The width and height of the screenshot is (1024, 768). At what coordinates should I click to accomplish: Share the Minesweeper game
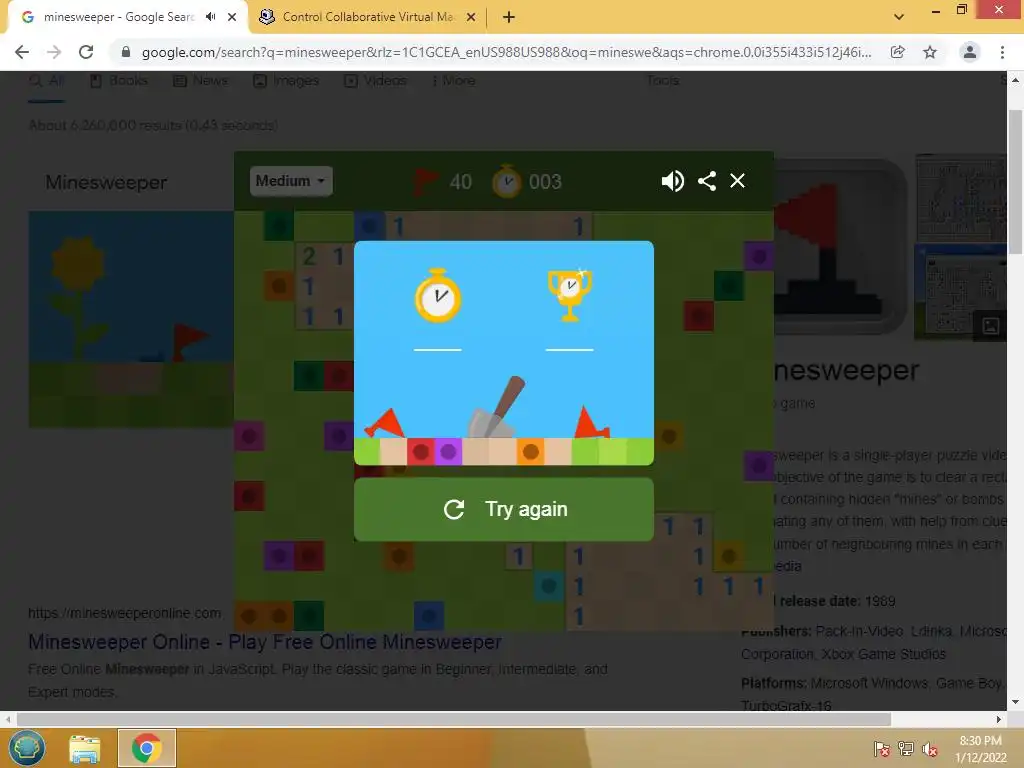(x=707, y=181)
